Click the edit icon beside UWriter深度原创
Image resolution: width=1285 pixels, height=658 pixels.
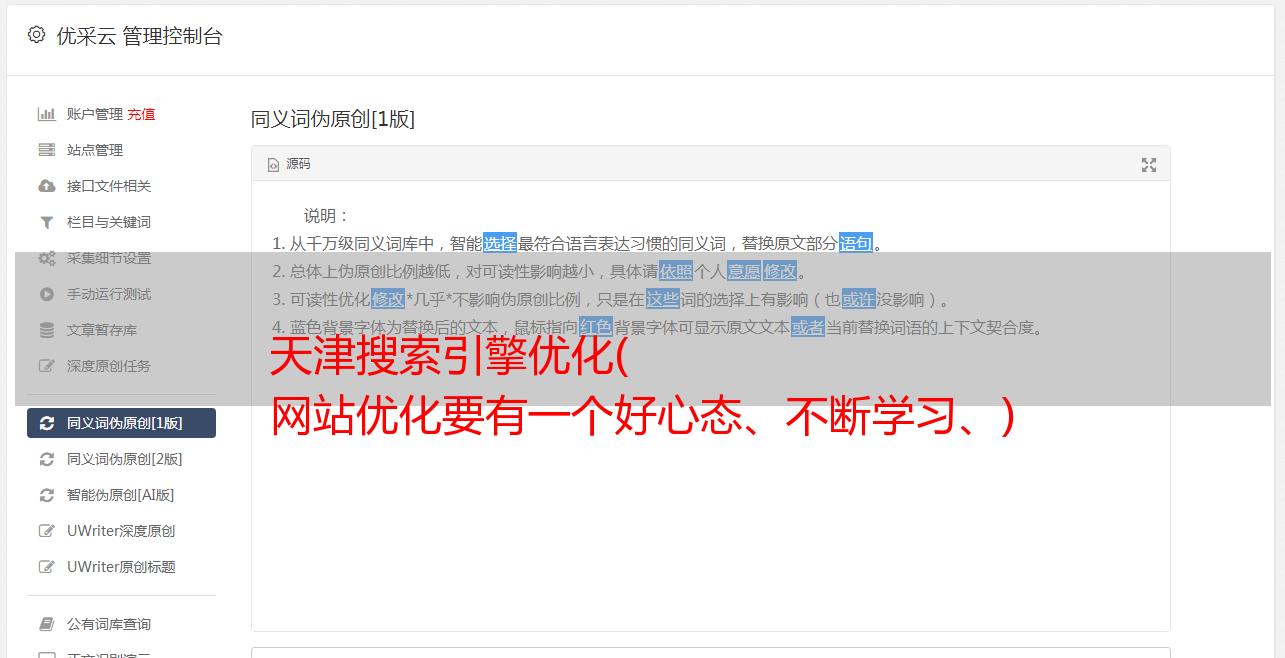click(46, 531)
